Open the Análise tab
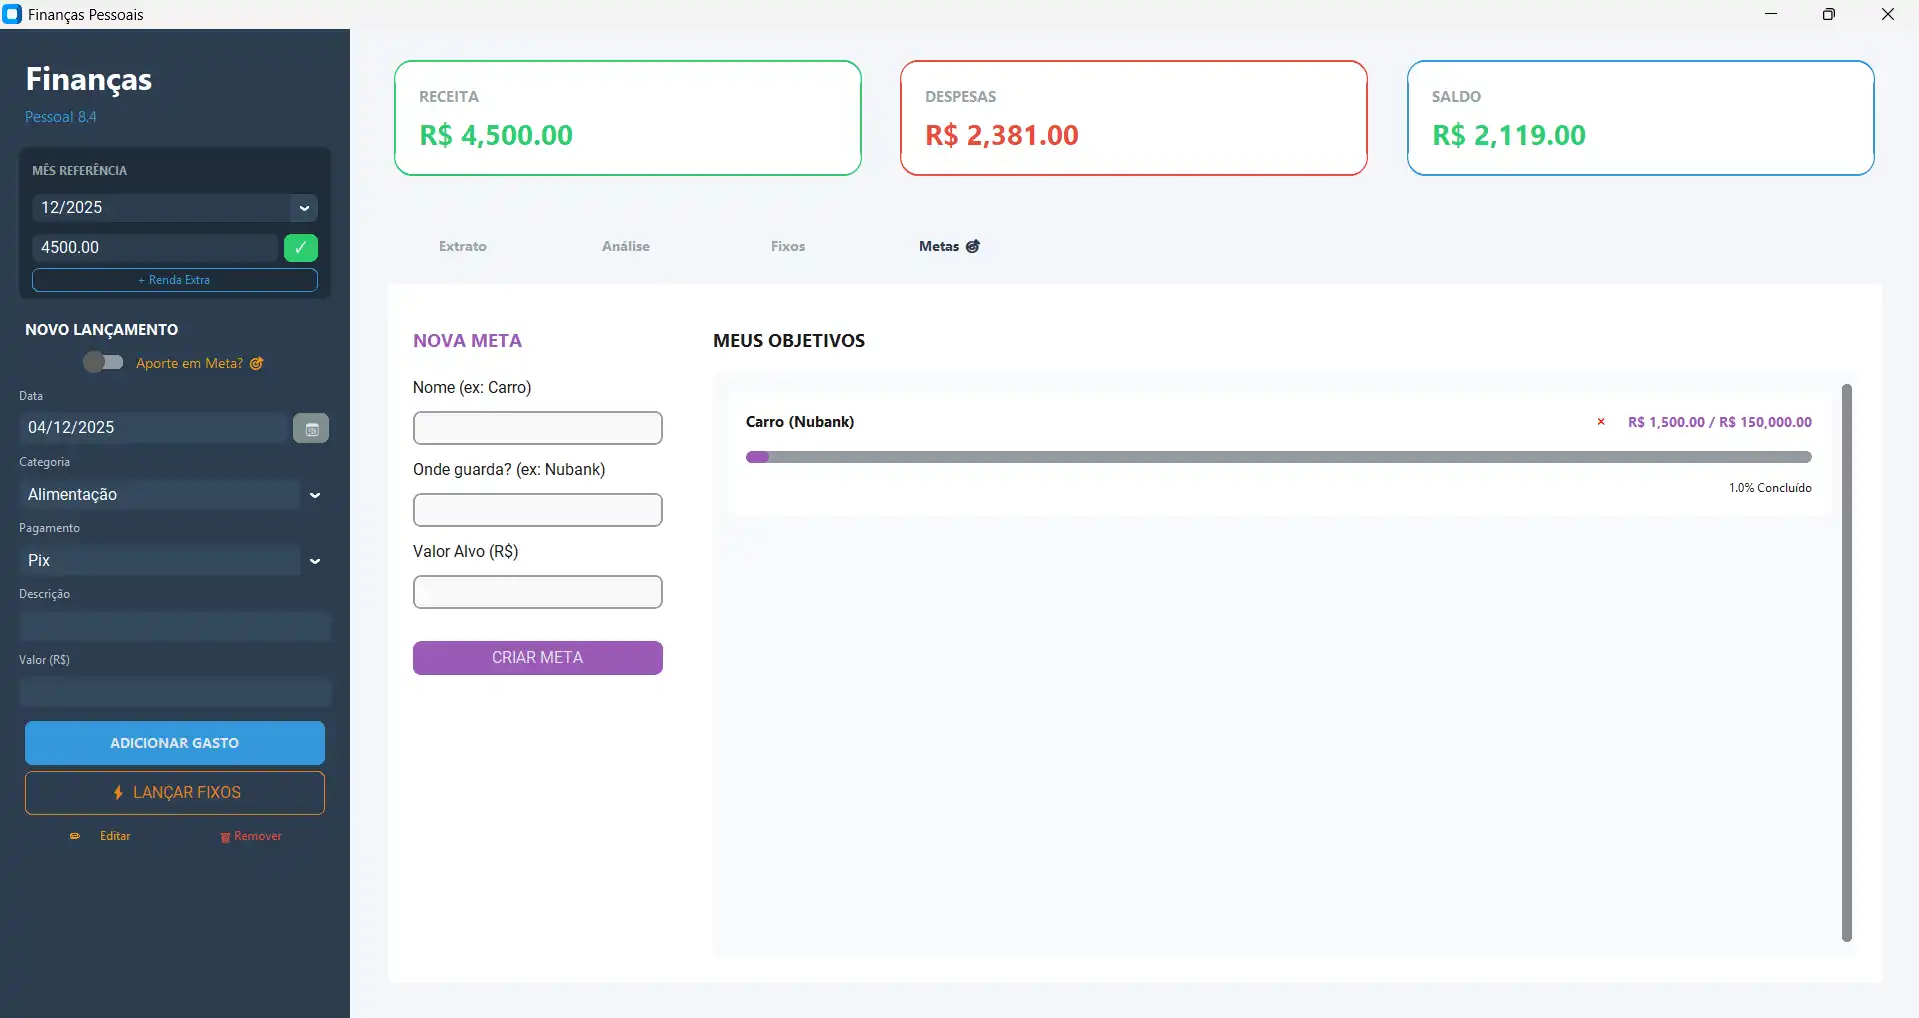The width and height of the screenshot is (1919, 1018). [625, 246]
